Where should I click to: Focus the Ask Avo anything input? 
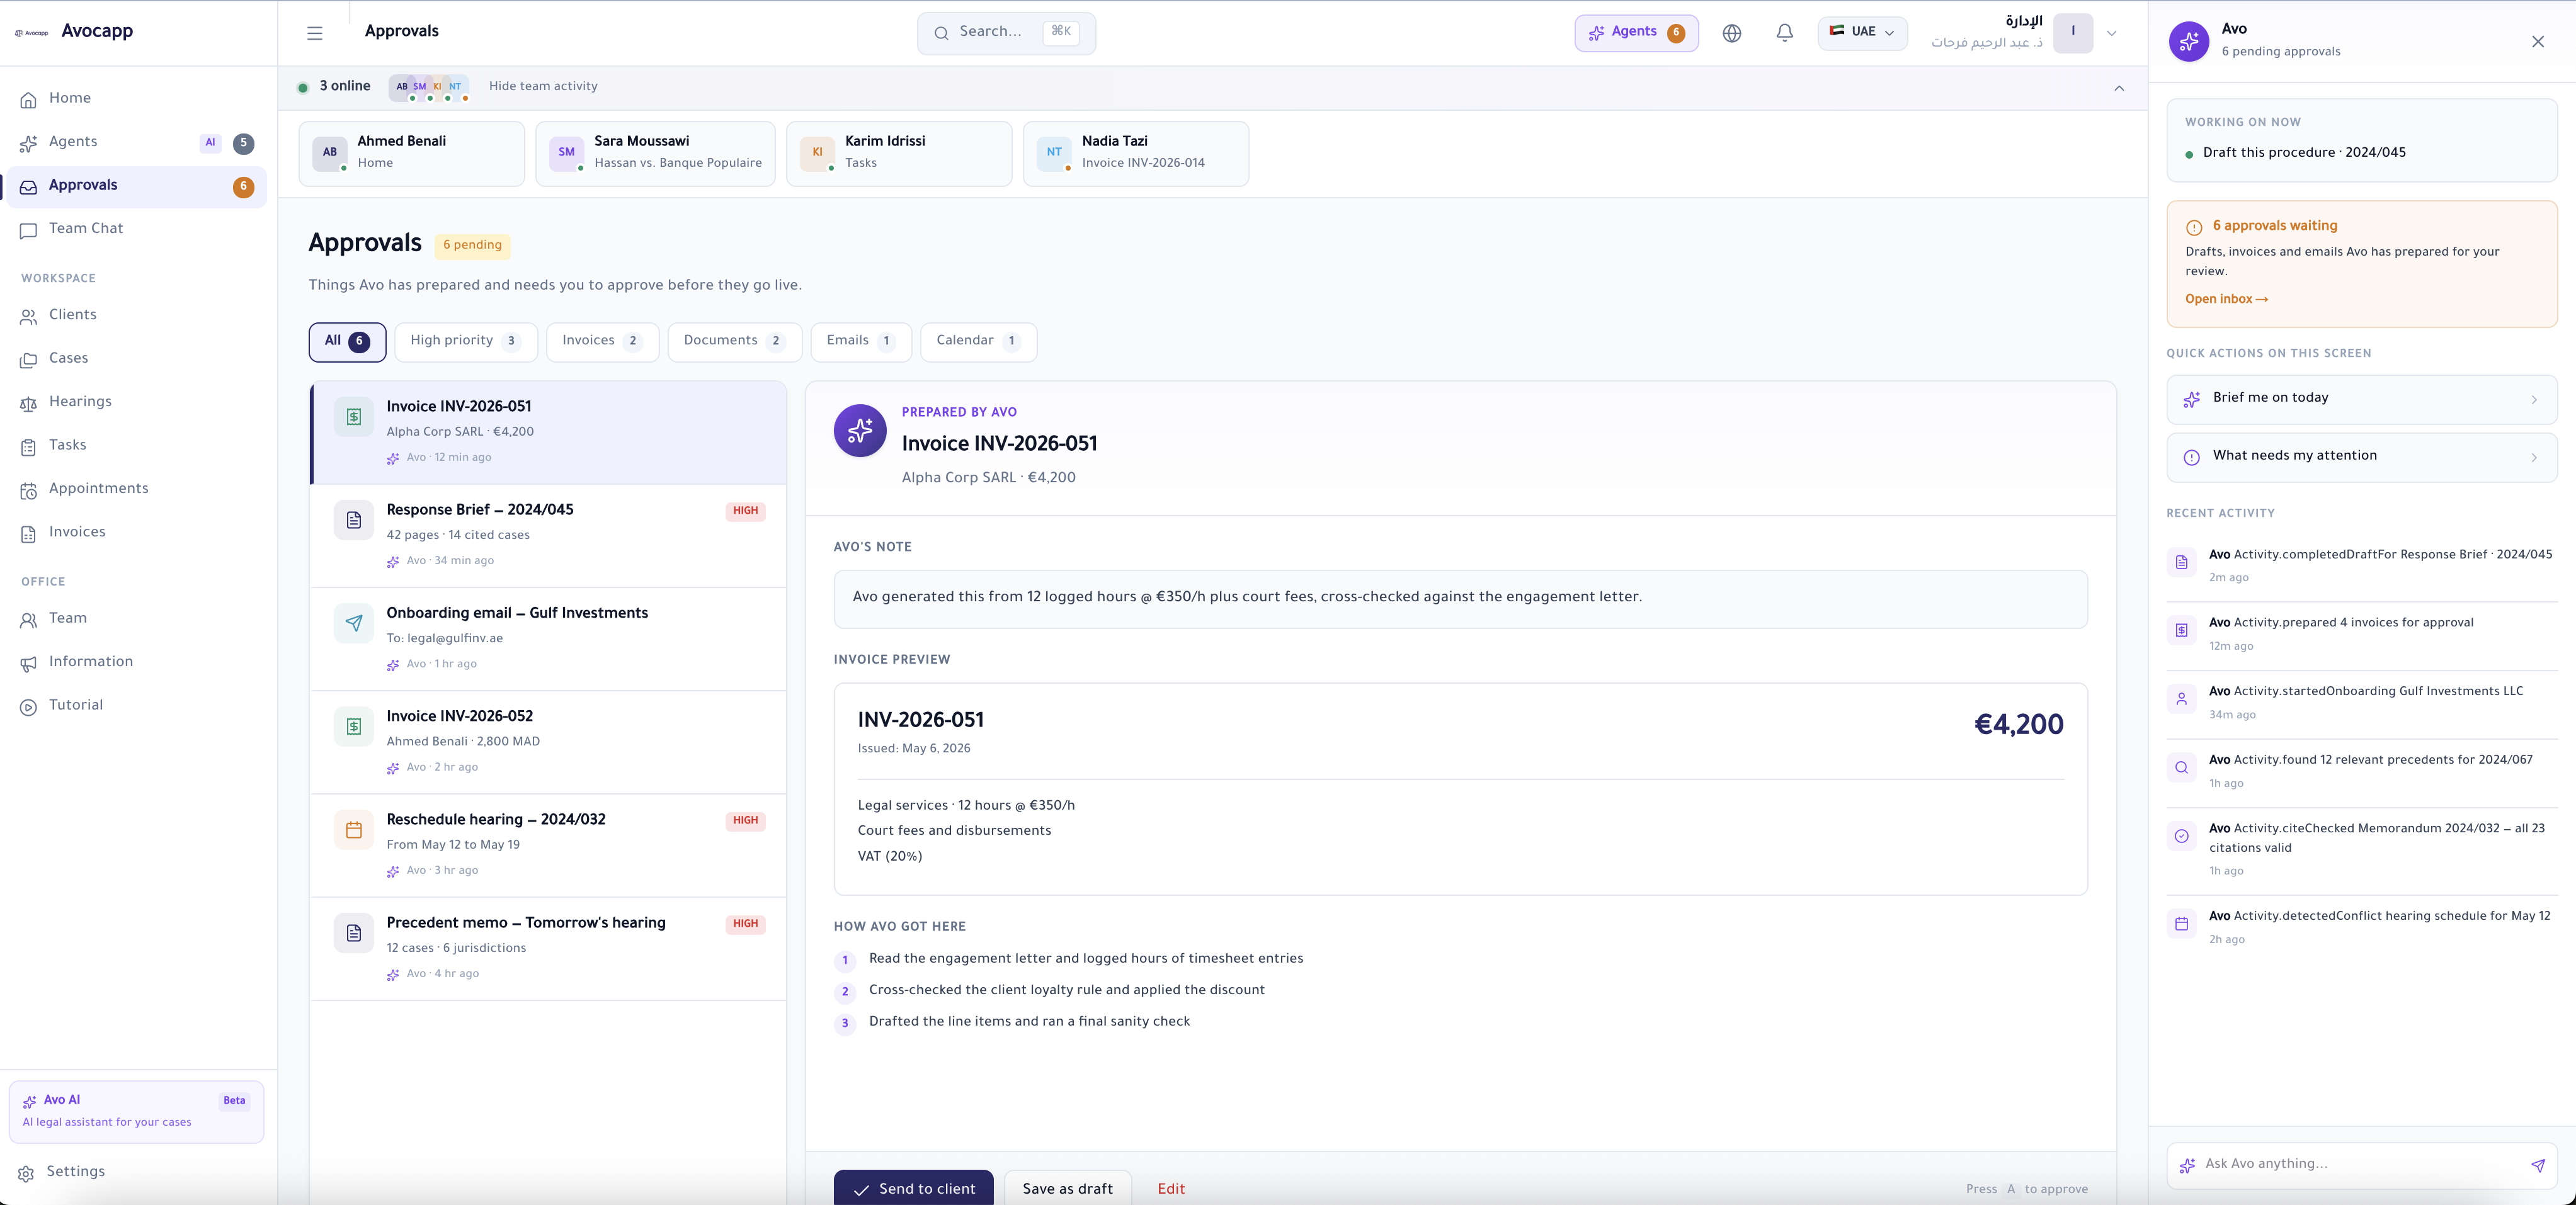(2362, 1165)
